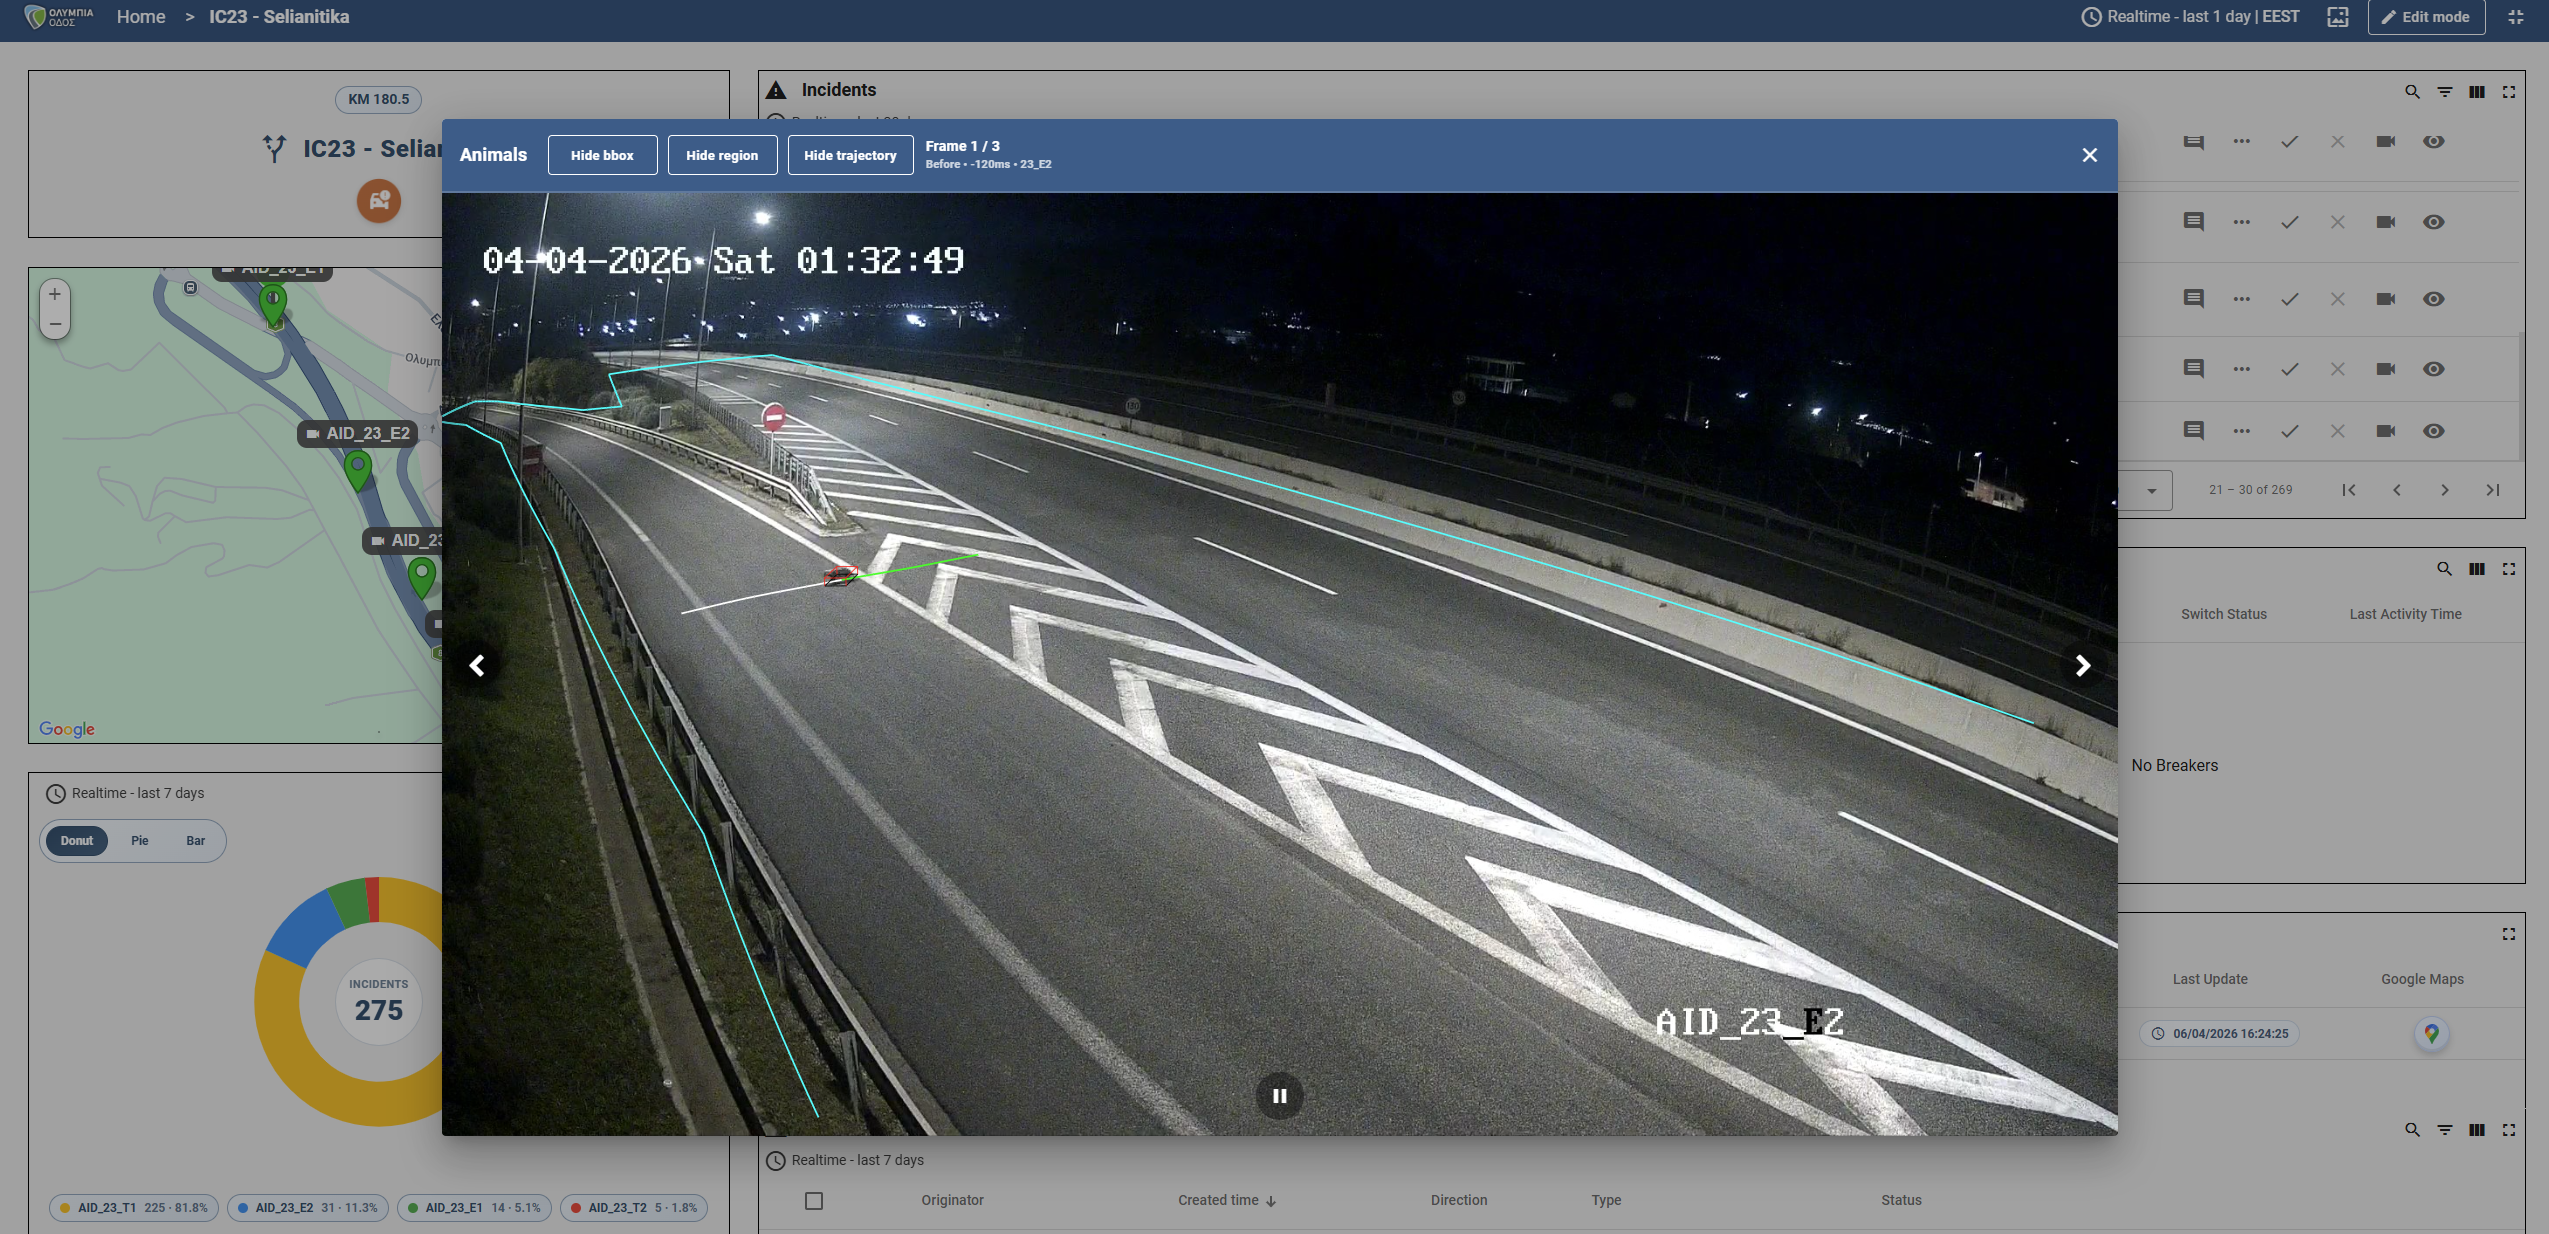Image resolution: width=2549 pixels, height=1234 pixels.
Task: Open filter options in Incidents panel
Action: [2444, 92]
